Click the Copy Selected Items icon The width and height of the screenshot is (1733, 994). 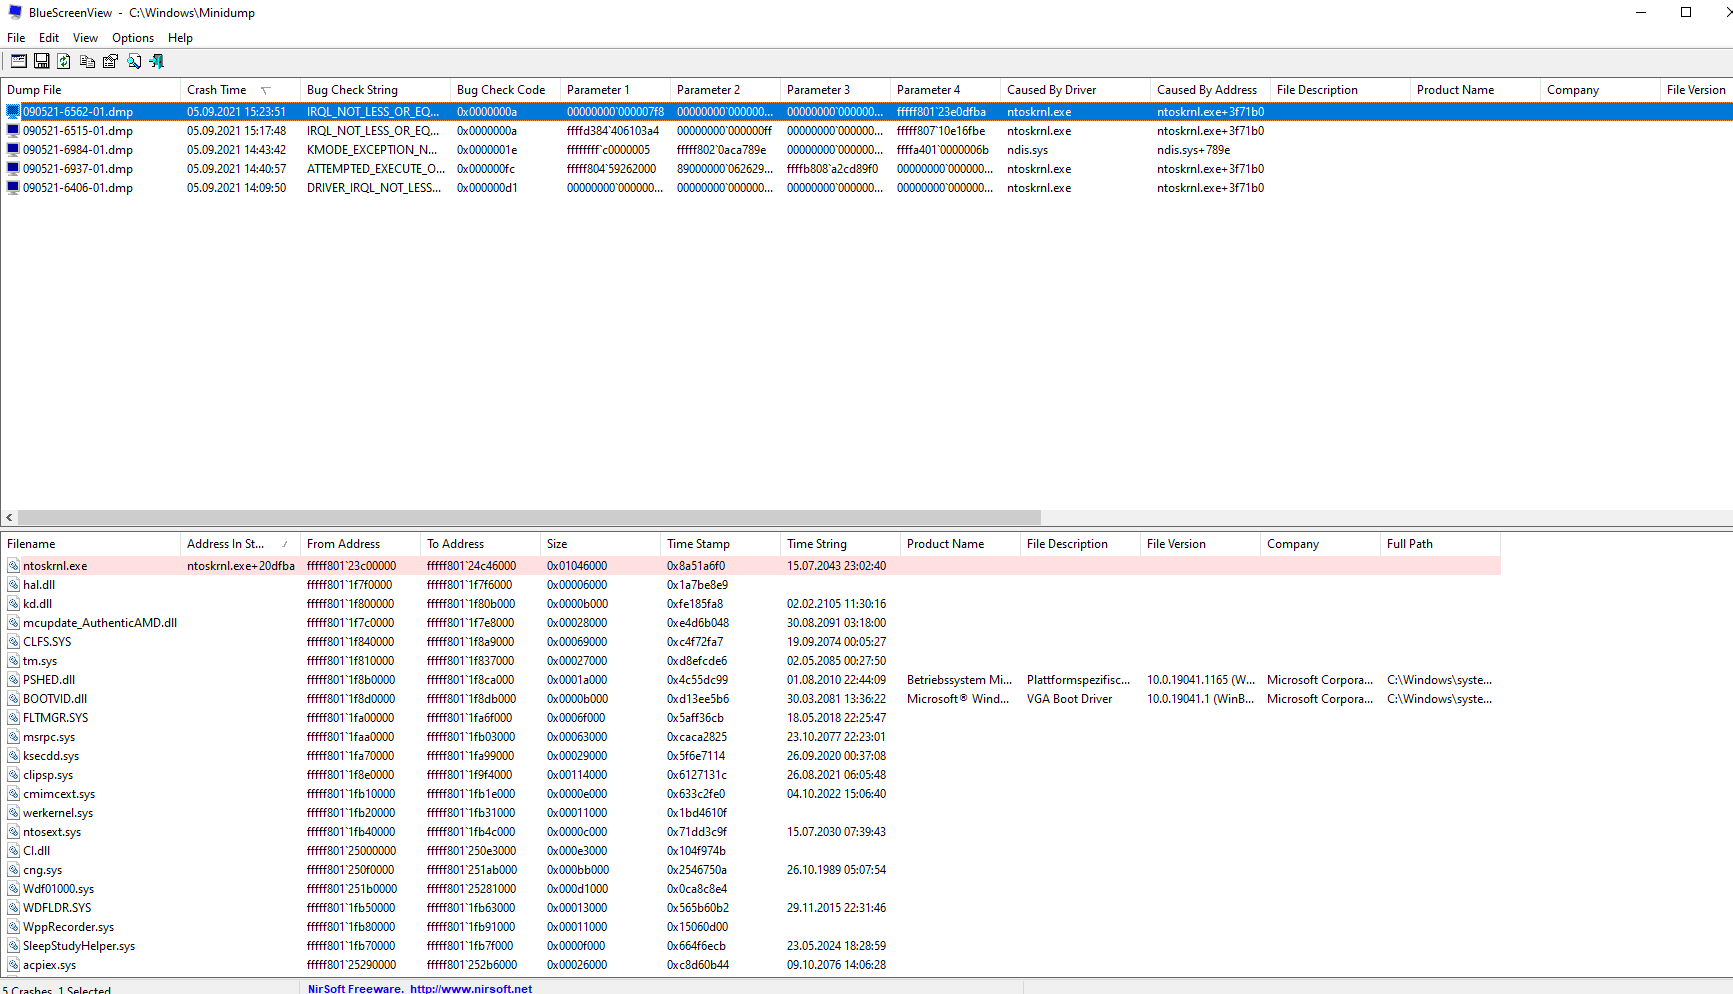pyautogui.click(x=87, y=61)
